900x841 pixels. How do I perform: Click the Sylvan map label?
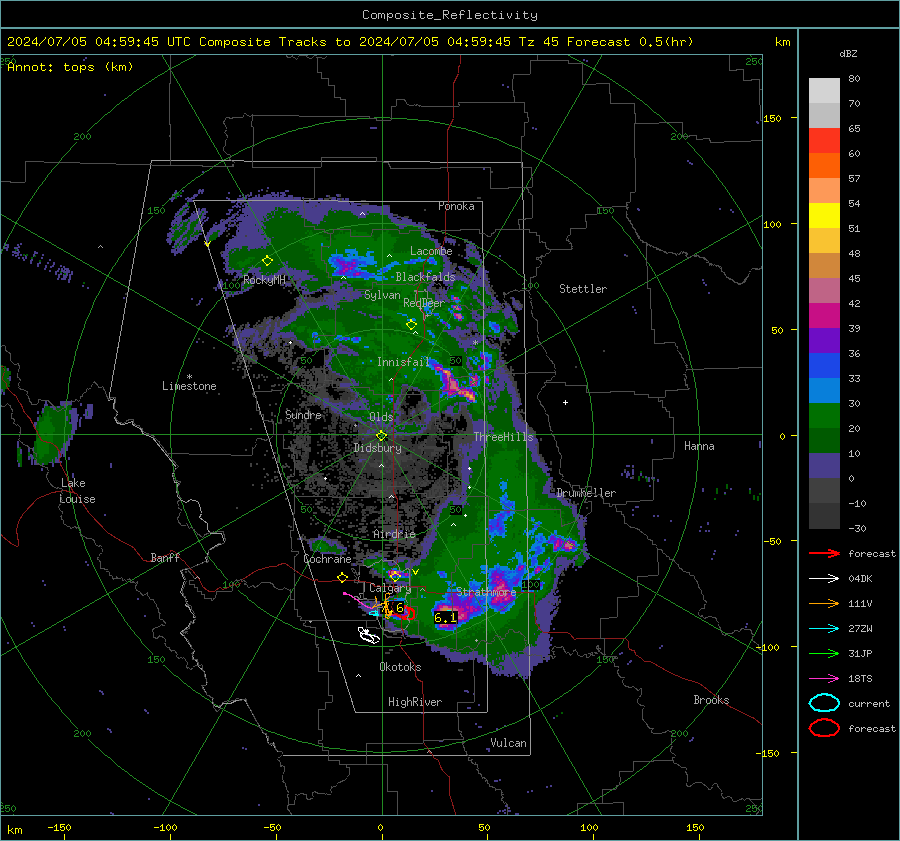click(382, 295)
